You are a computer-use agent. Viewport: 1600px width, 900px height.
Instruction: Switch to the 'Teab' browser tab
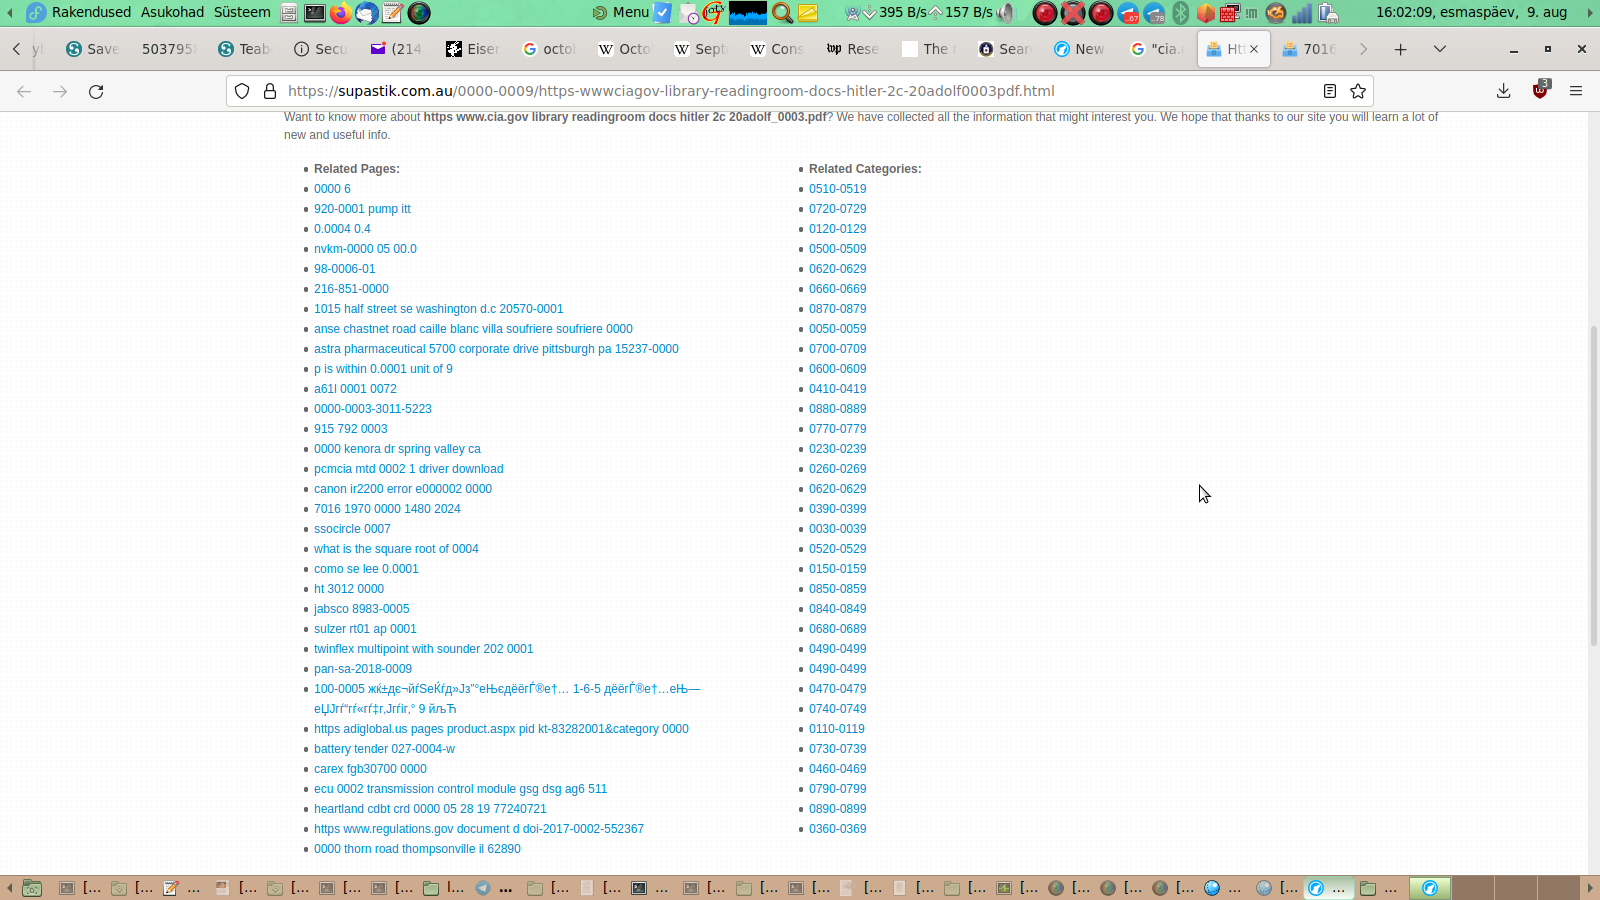tap(245, 49)
